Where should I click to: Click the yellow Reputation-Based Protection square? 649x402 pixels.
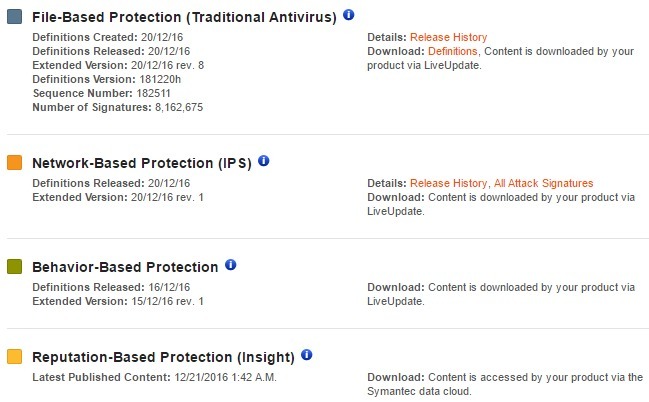point(14,357)
